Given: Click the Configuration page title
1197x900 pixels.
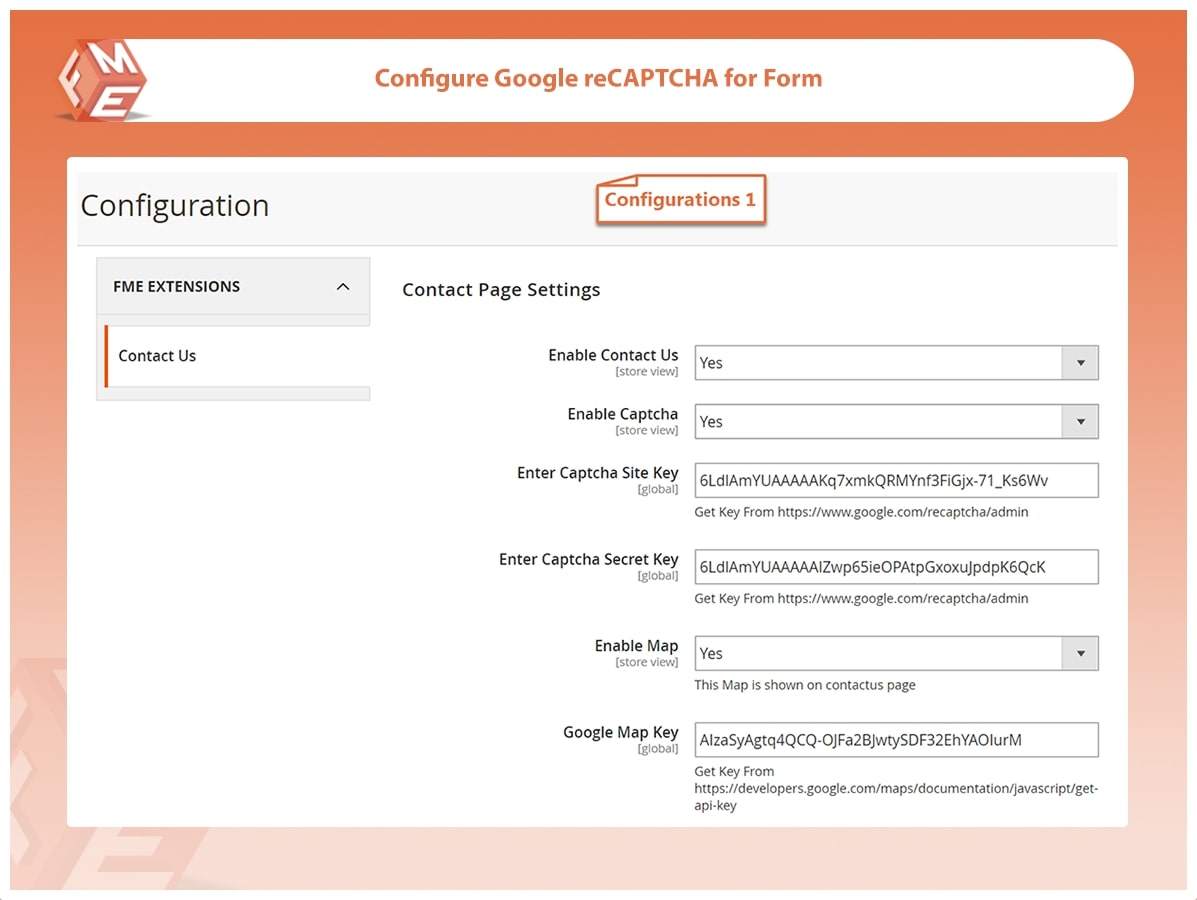Looking at the screenshot, I should [175, 206].
